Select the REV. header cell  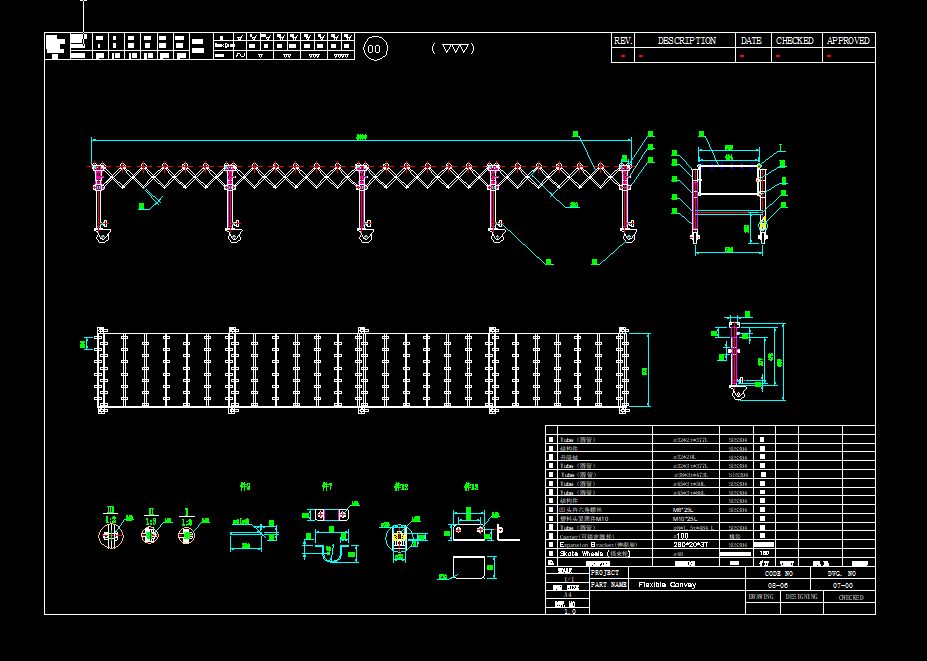pyautogui.click(x=623, y=41)
